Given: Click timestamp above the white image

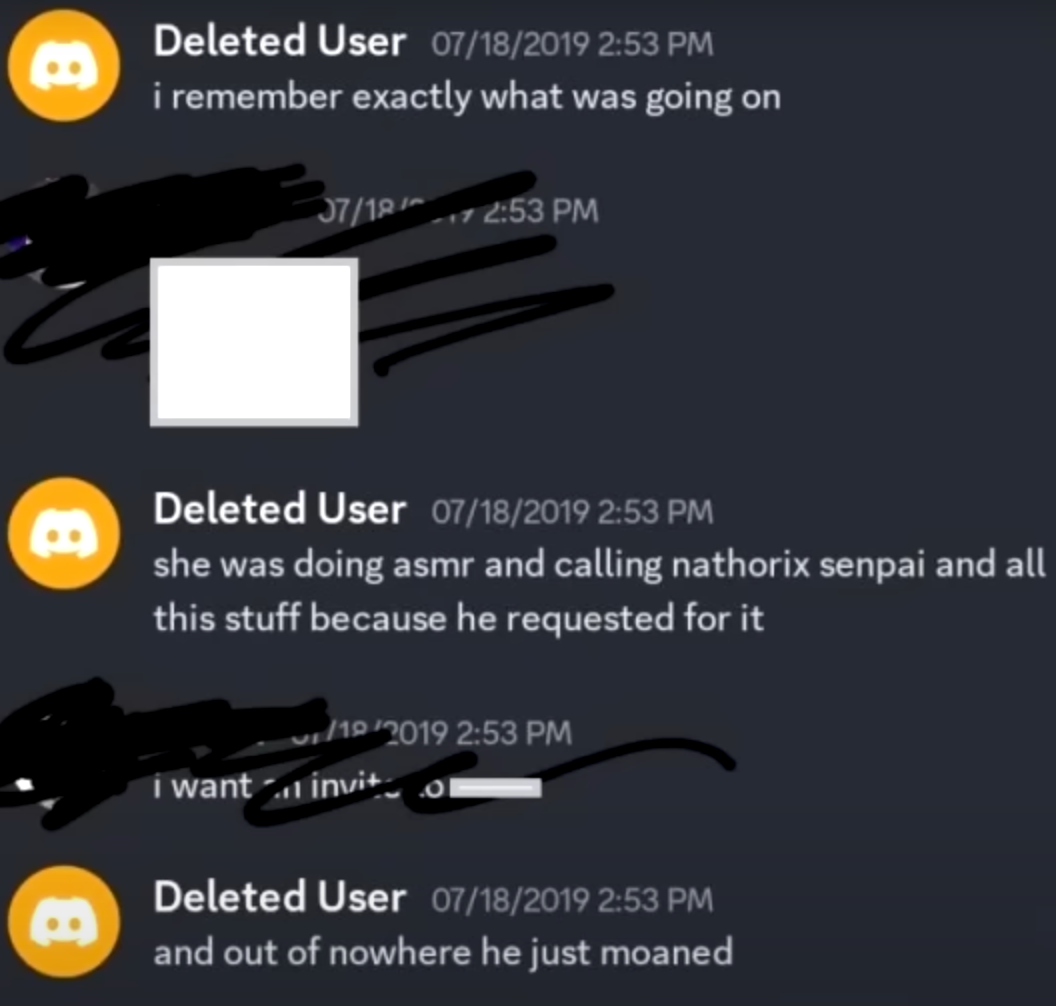Looking at the screenshot, I should point(458,211).
